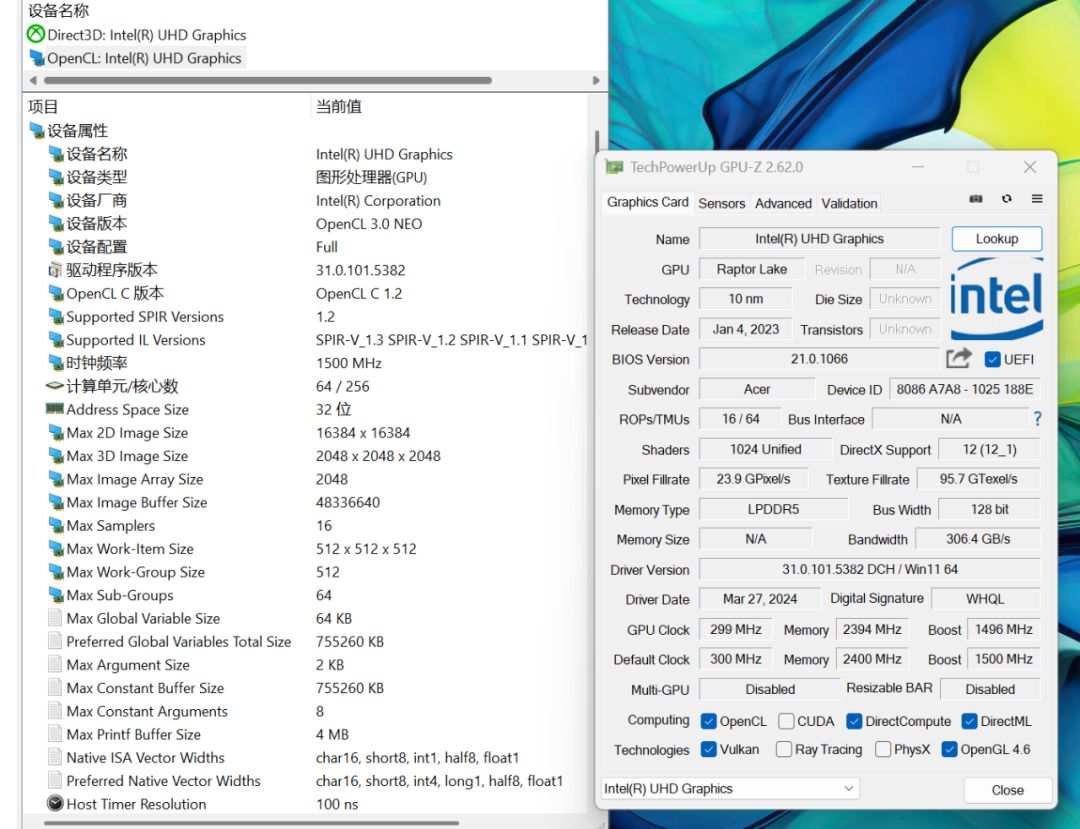Click the Device ID value 8086 A7A8 - 1025 188E
Viewport: 1080px width, 829px height.
click(964, 389)
